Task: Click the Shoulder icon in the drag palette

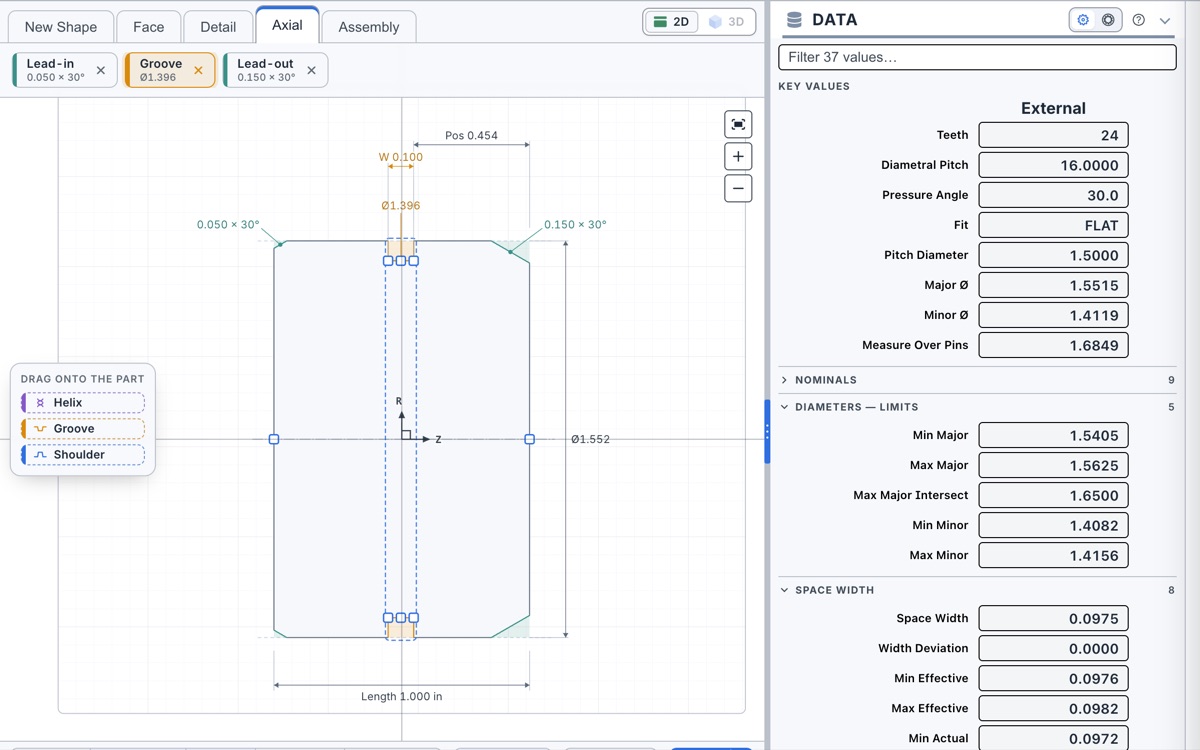Action: click(40, 455)
